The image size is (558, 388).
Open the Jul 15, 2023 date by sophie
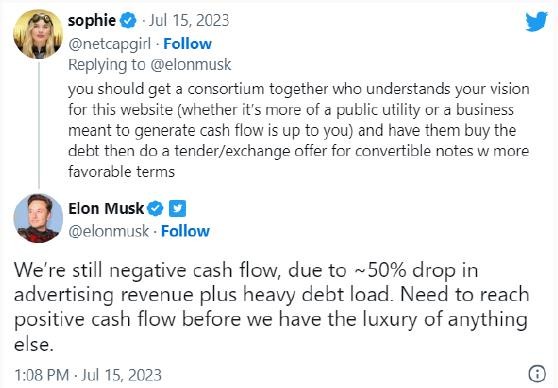coord(189,21)
